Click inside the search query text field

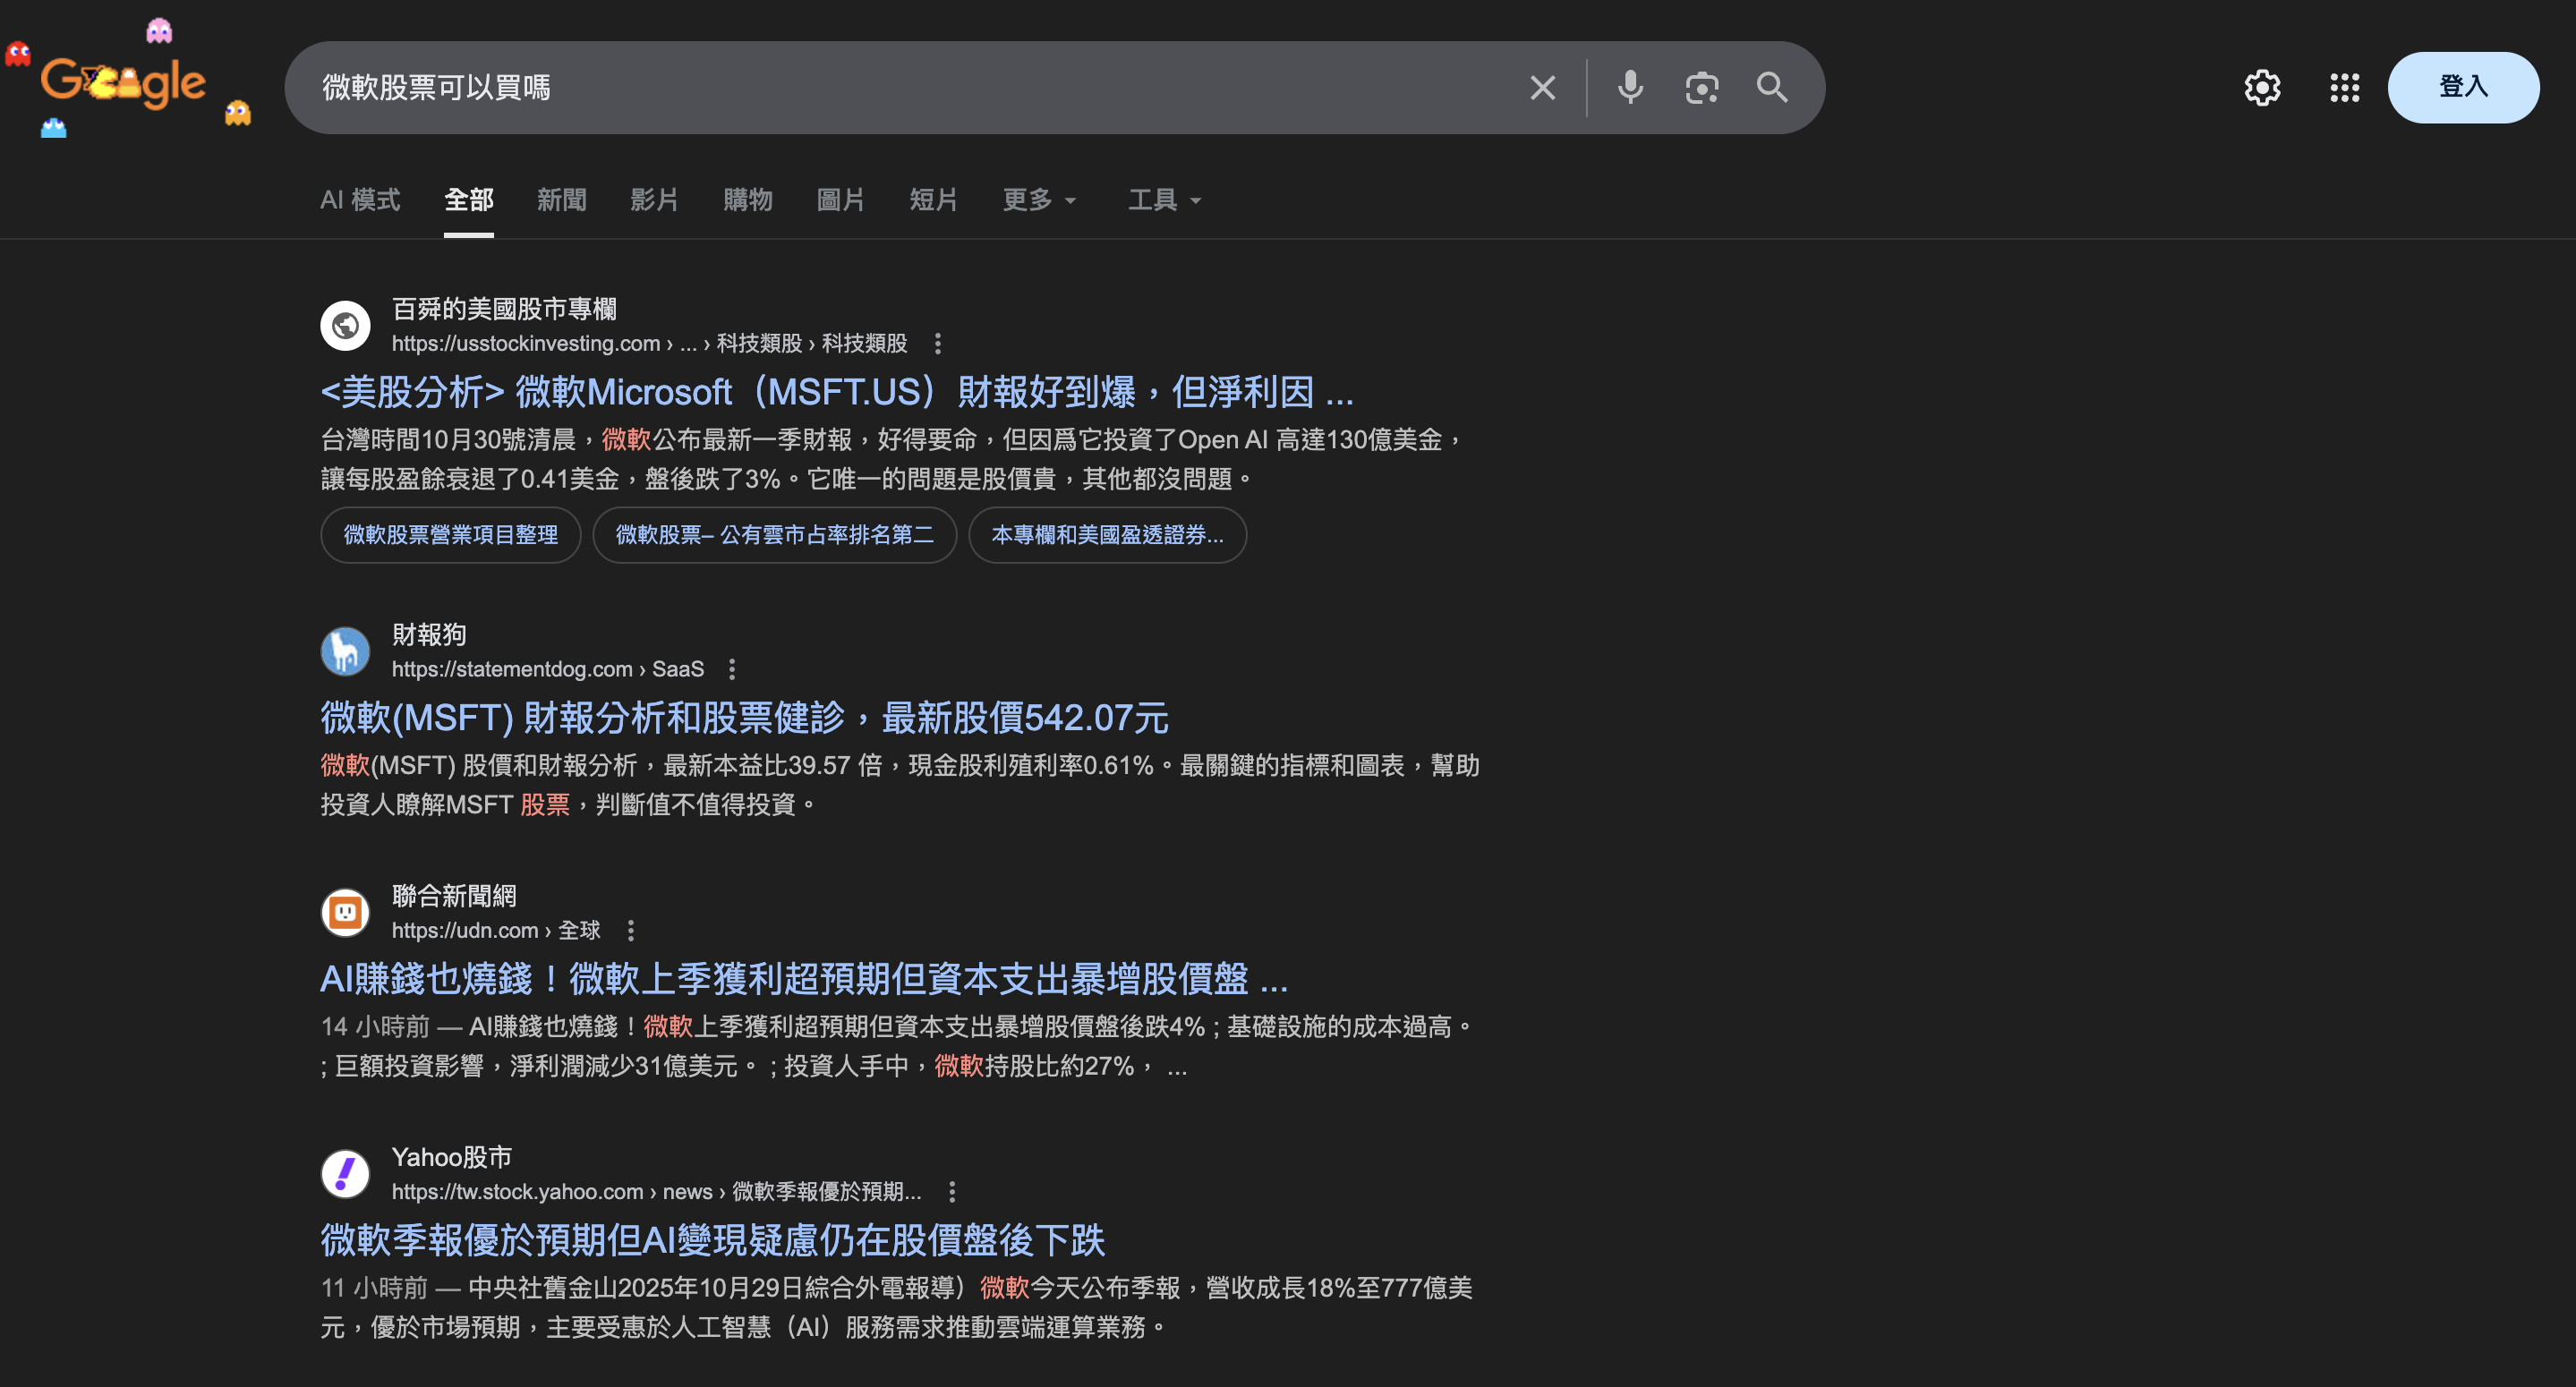click(x=900, y=88)
